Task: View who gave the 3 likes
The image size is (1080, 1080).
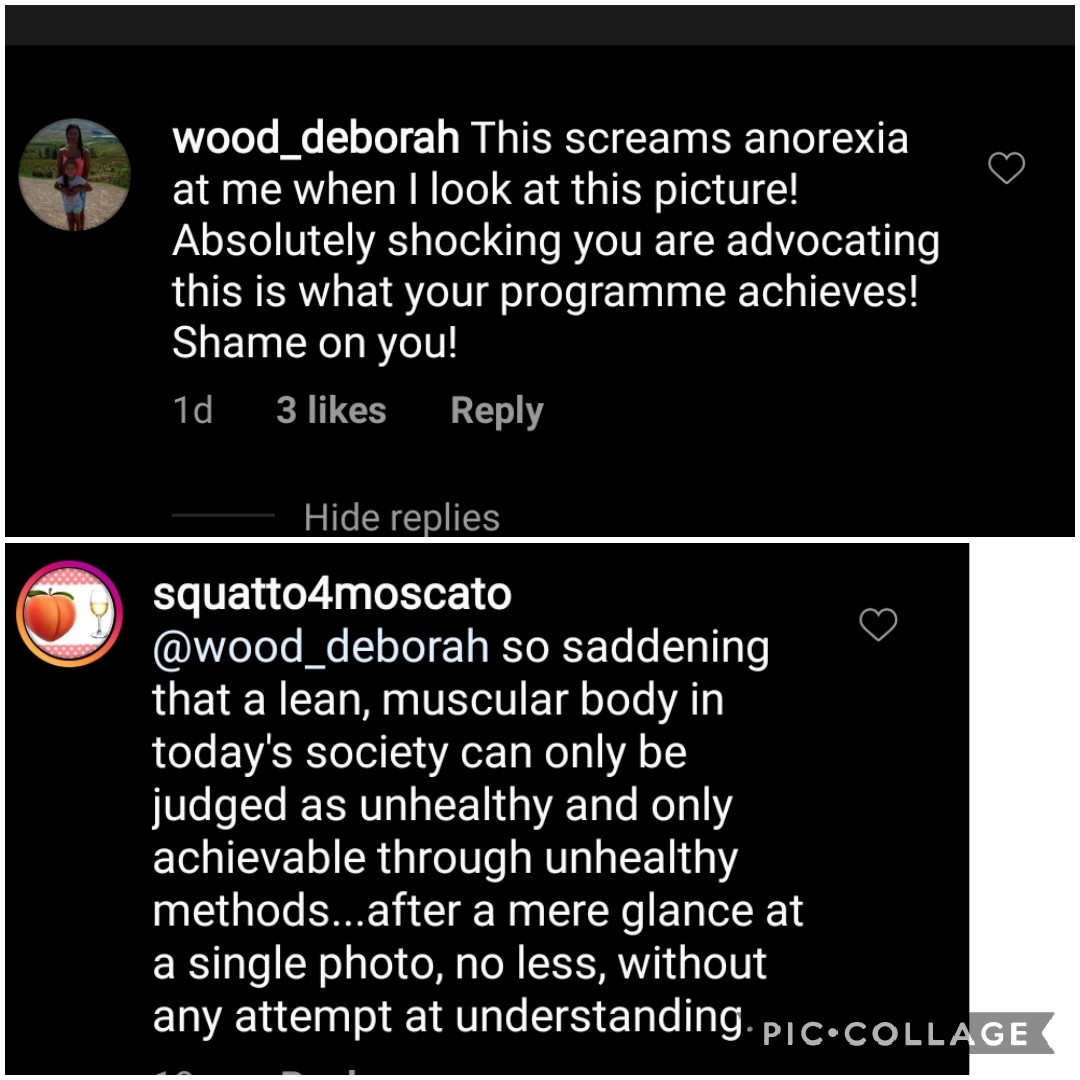Action: (x=331, y=410)
